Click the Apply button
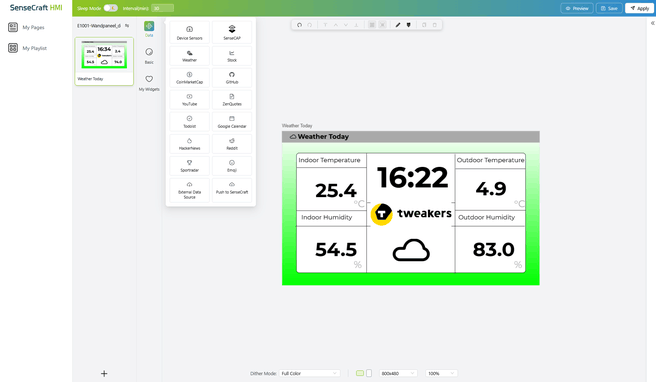Image resolution: width=656 pixels, height=382 pixels. 640,8
